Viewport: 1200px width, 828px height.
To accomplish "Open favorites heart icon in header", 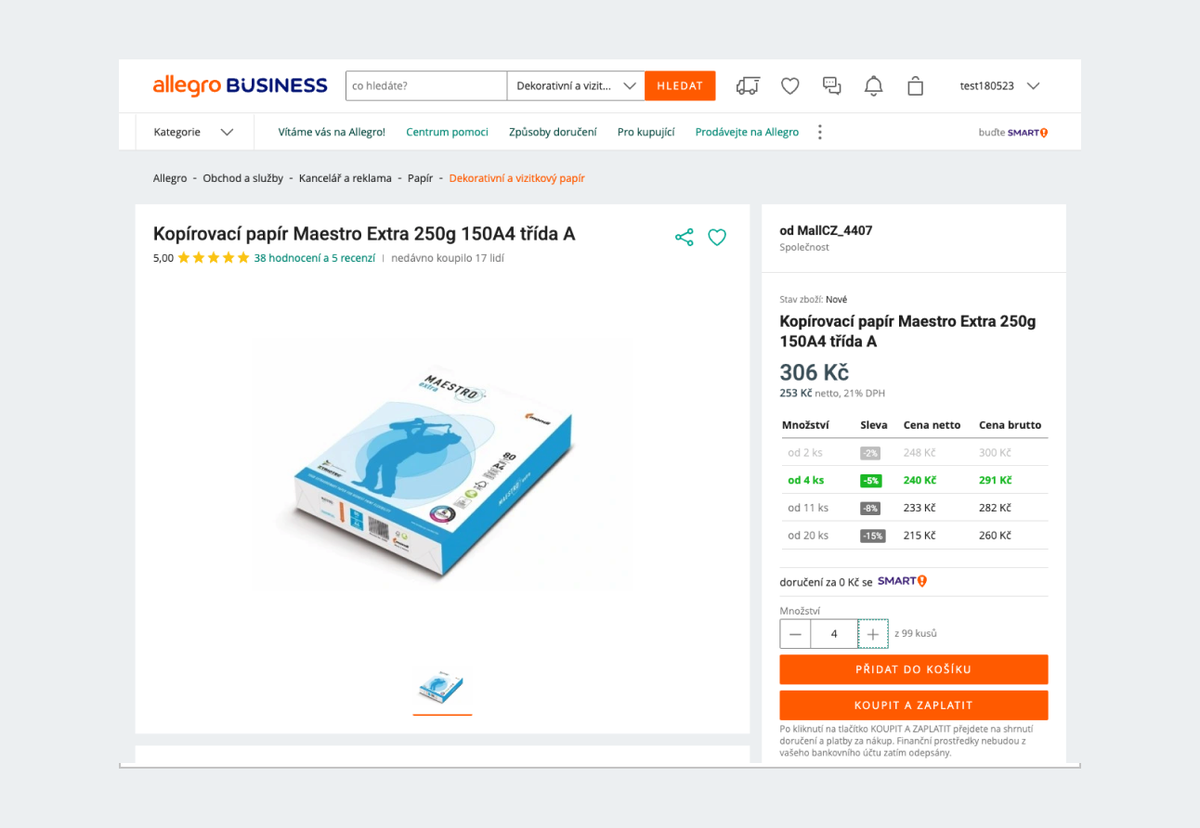I will pos(790,86).
